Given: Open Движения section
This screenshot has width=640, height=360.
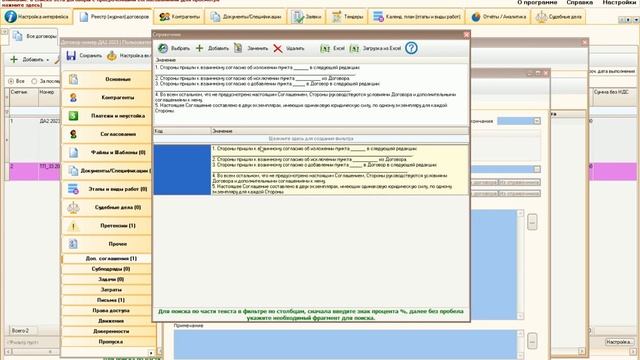Looking at the screenshot, I should [x=109, y=321].
